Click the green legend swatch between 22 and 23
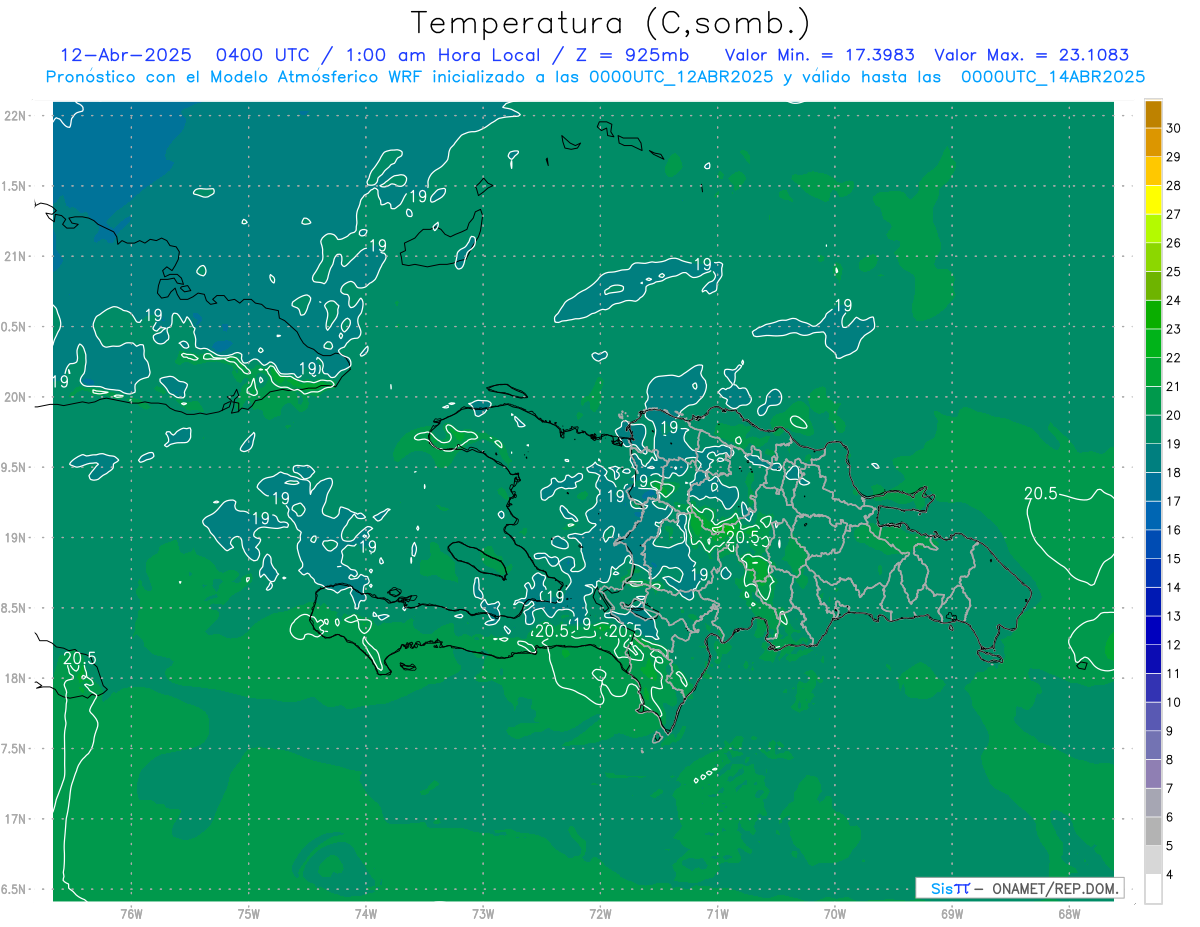The image size is (1200, 927). point(1153,344)
